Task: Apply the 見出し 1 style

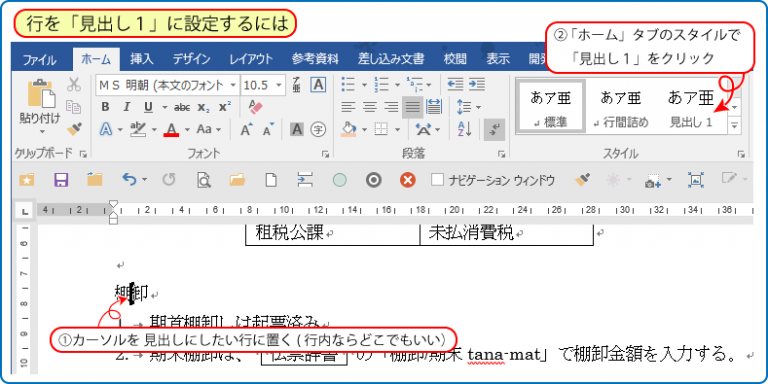Action: (691, 107)
